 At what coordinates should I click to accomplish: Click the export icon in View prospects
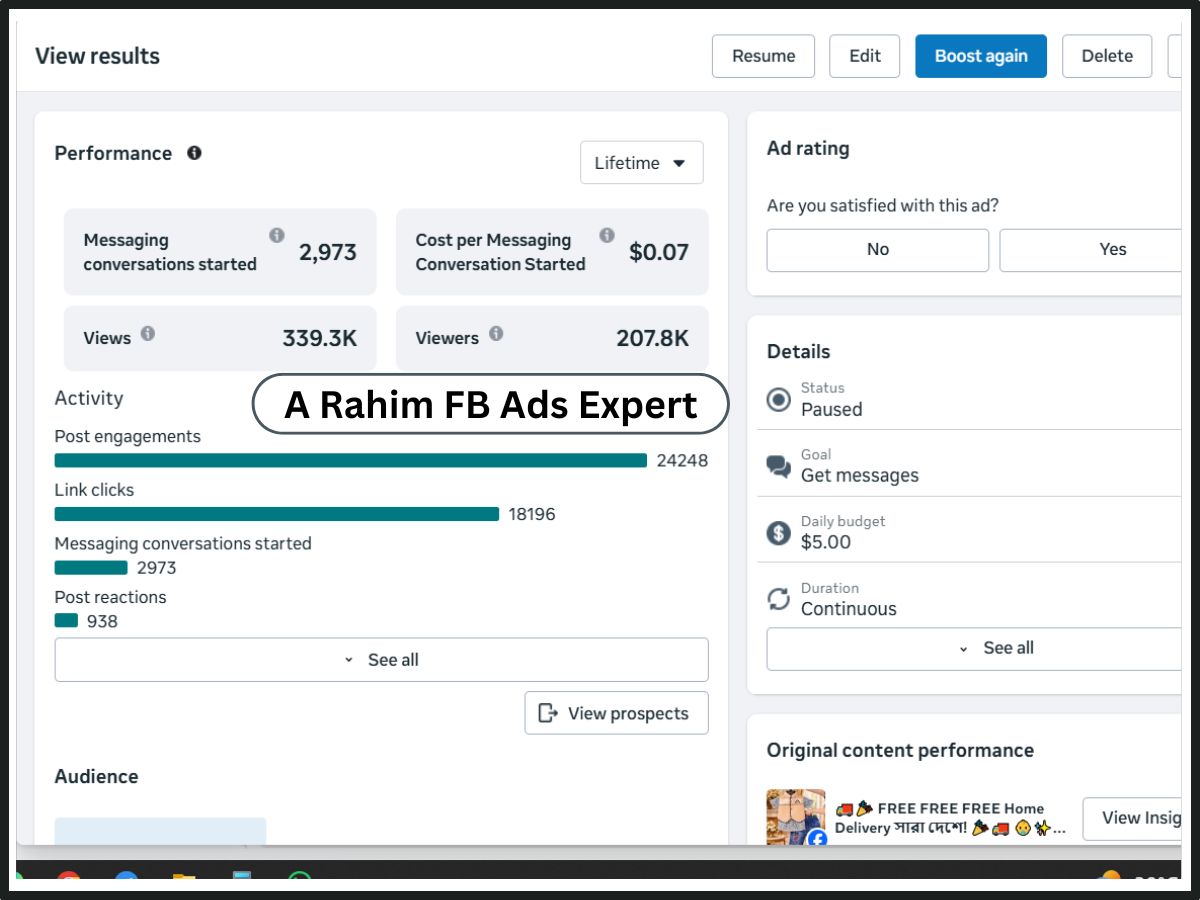click(x=548, y=713)
